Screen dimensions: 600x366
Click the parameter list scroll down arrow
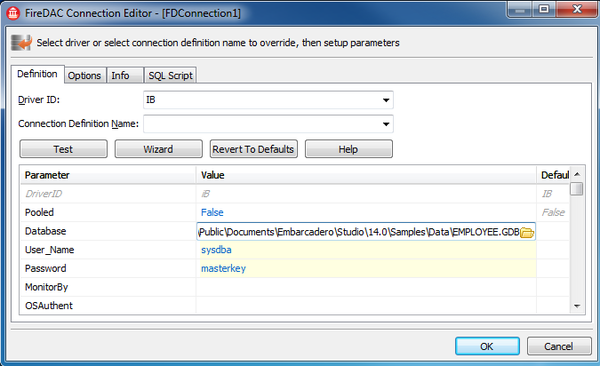point(577,306)
